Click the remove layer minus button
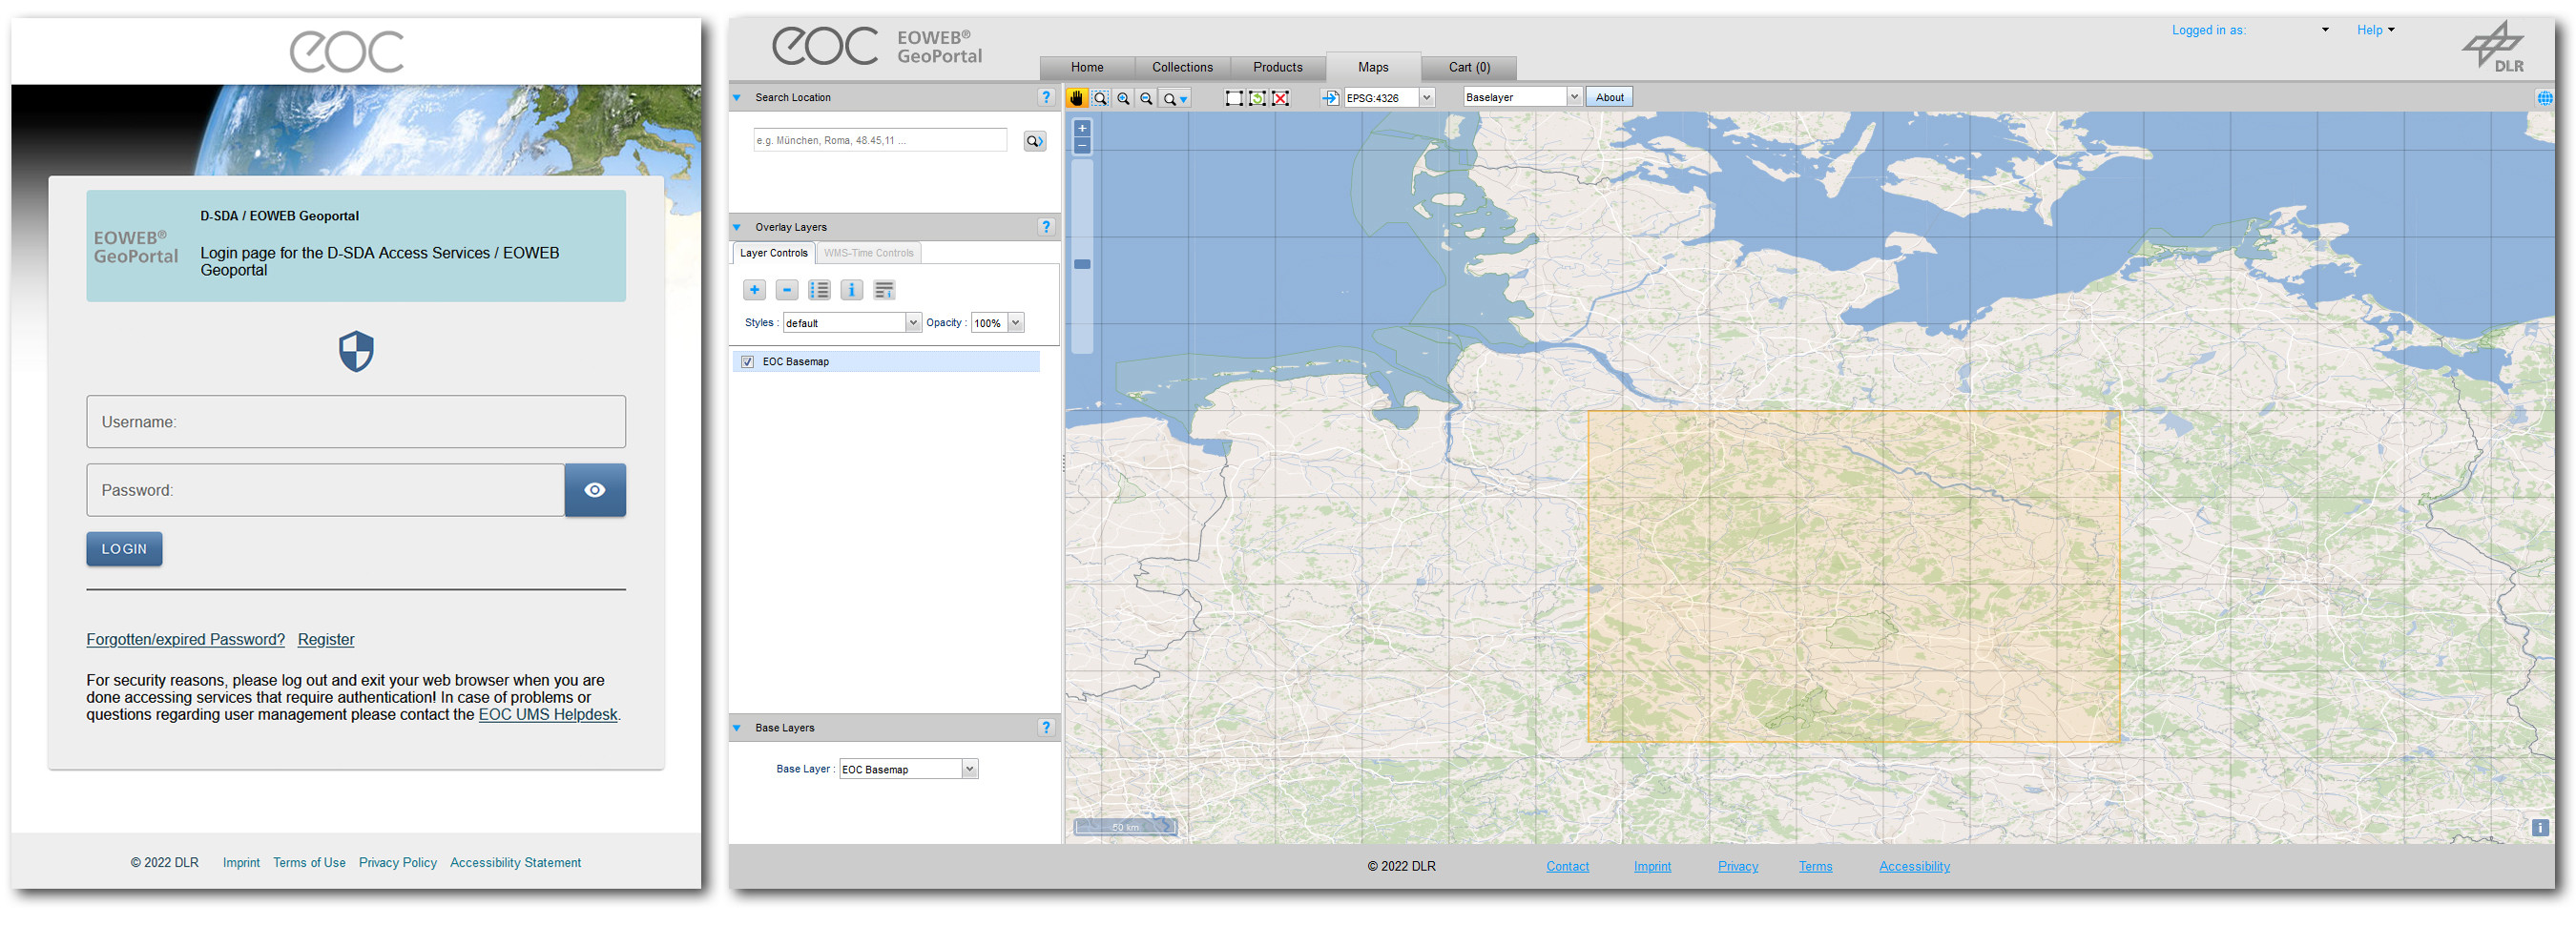This screenshot has height=925, width=2576. (x=787, y=290)
